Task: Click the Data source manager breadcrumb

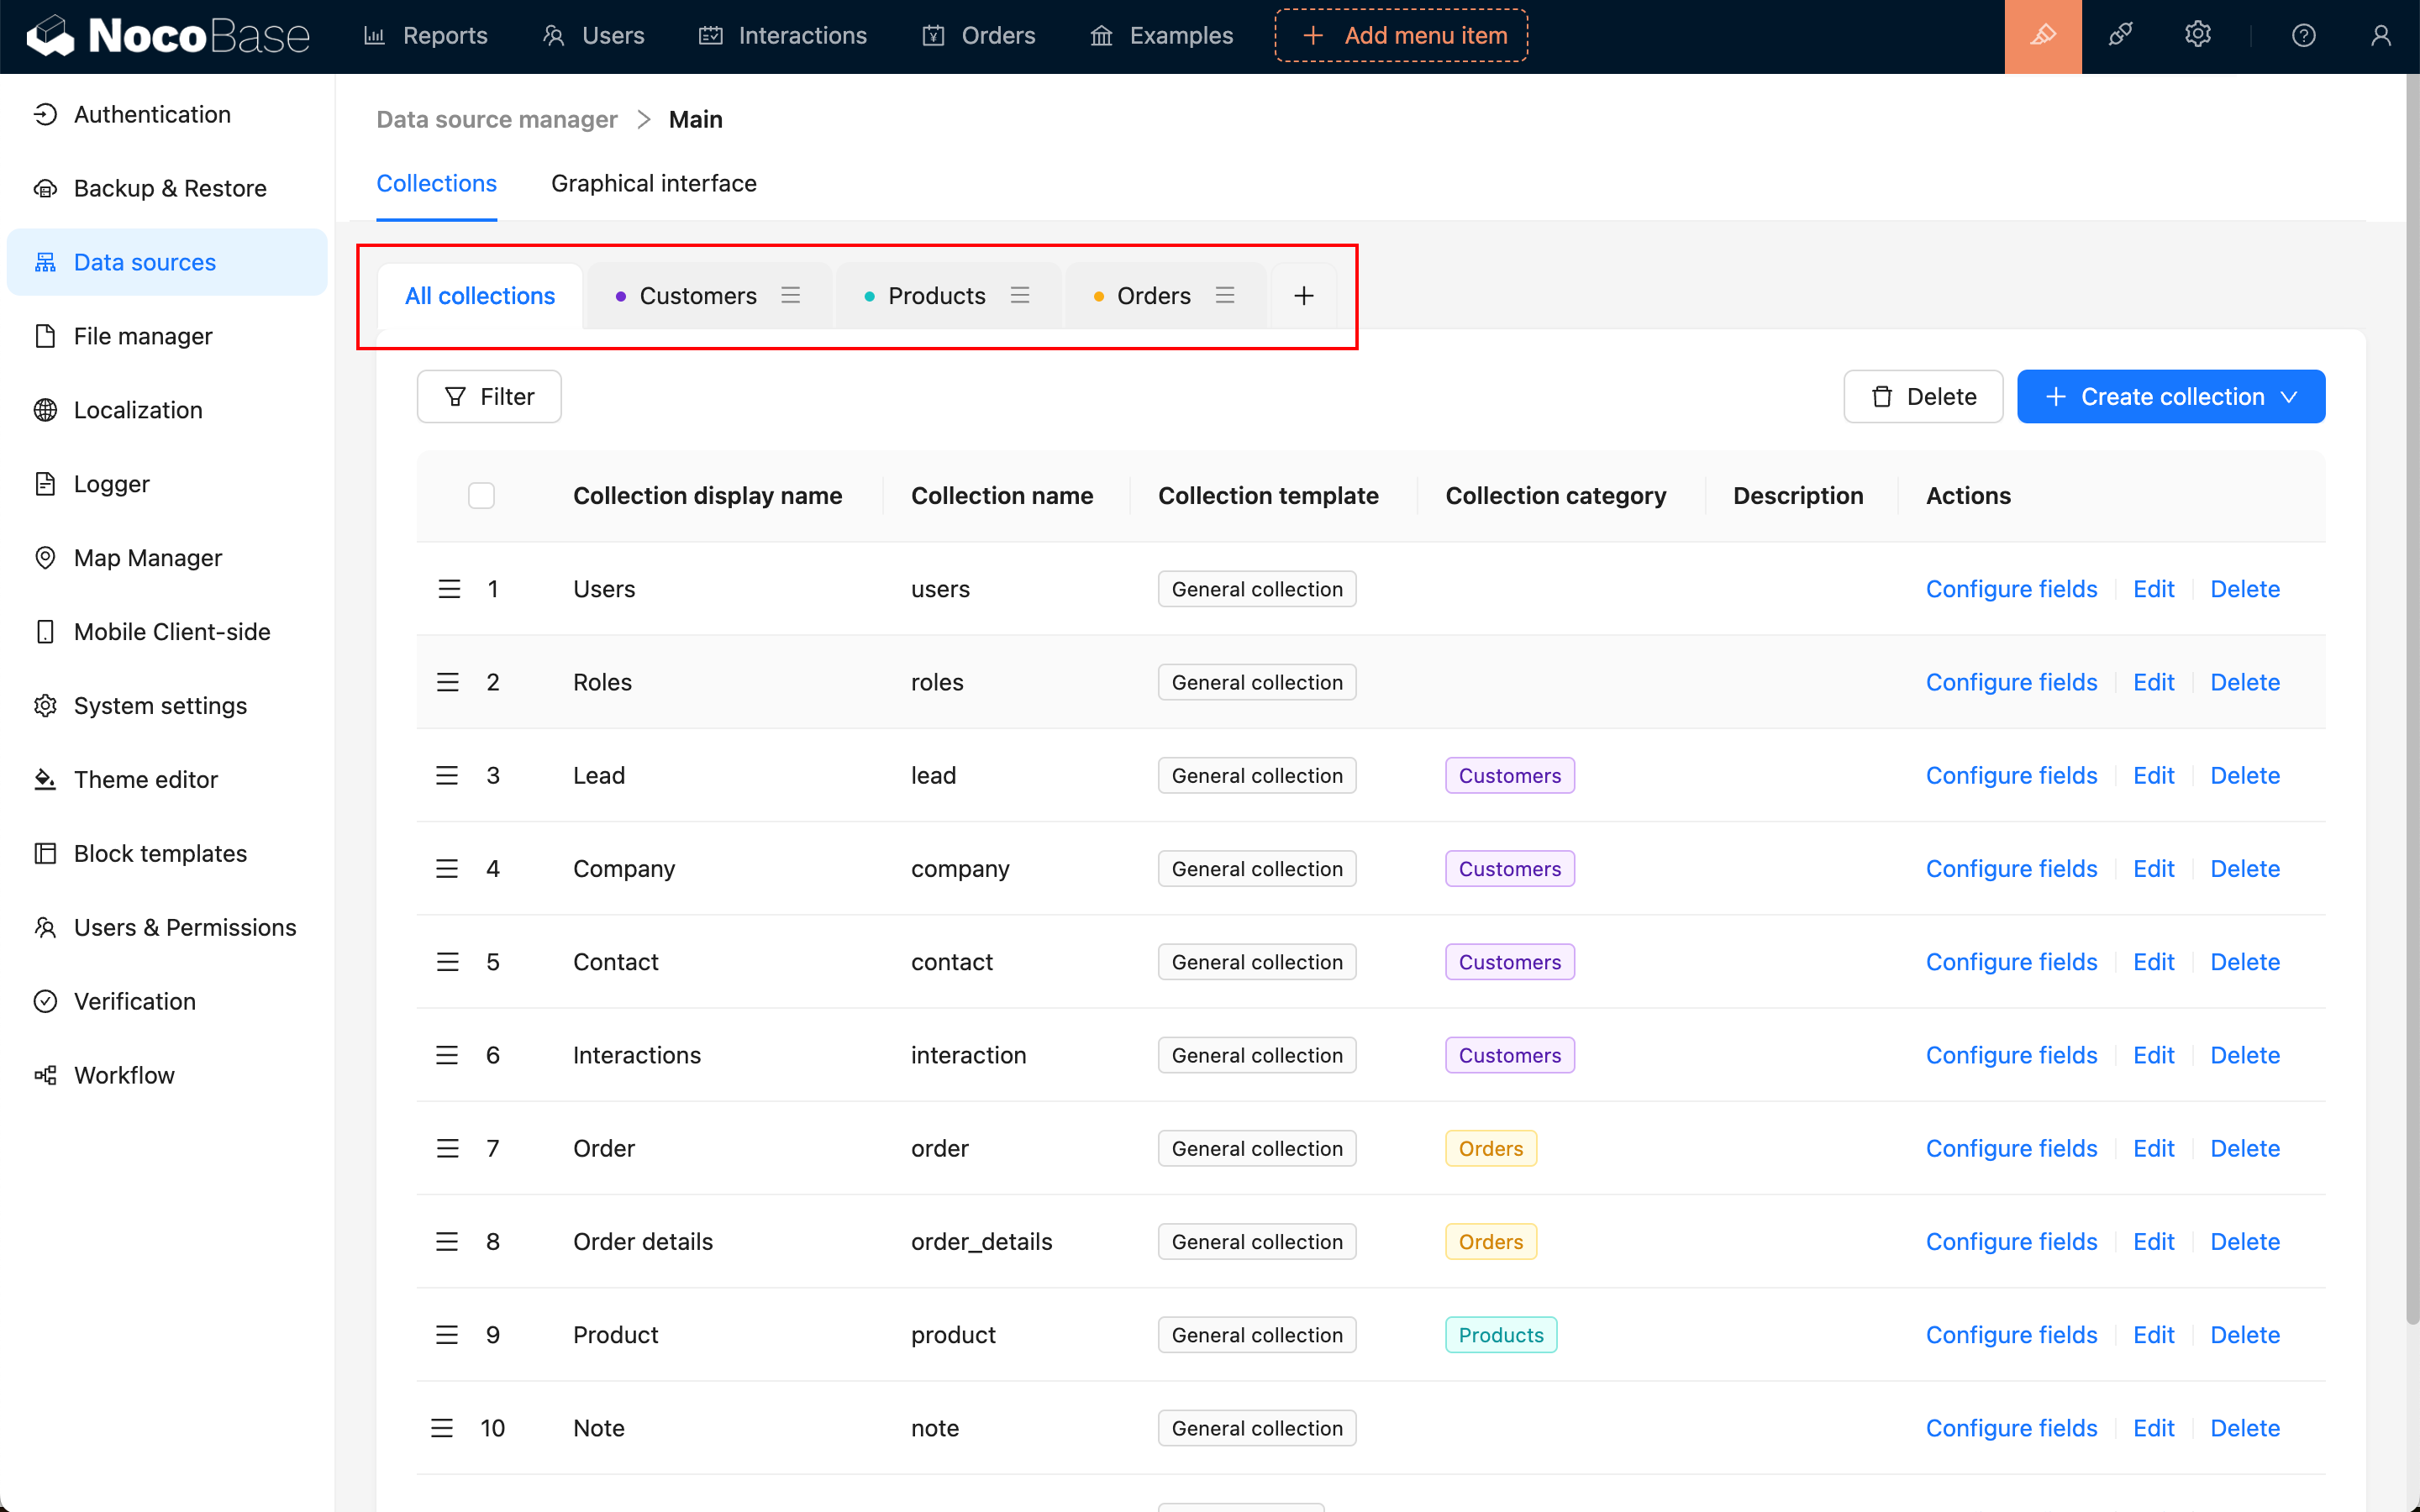Action: pyautogui.click(x=496, y=120)
